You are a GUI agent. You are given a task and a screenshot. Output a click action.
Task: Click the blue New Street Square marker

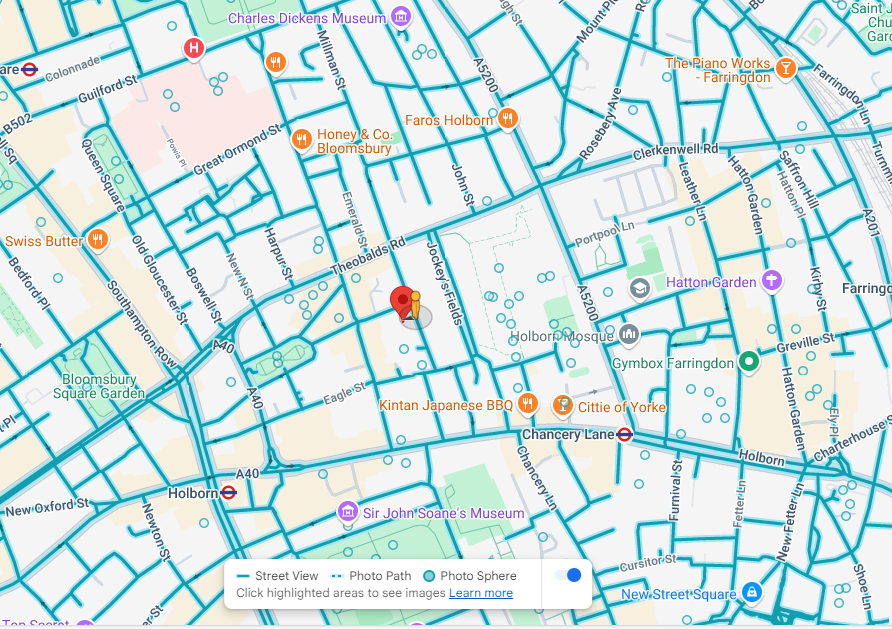point(752,592)
